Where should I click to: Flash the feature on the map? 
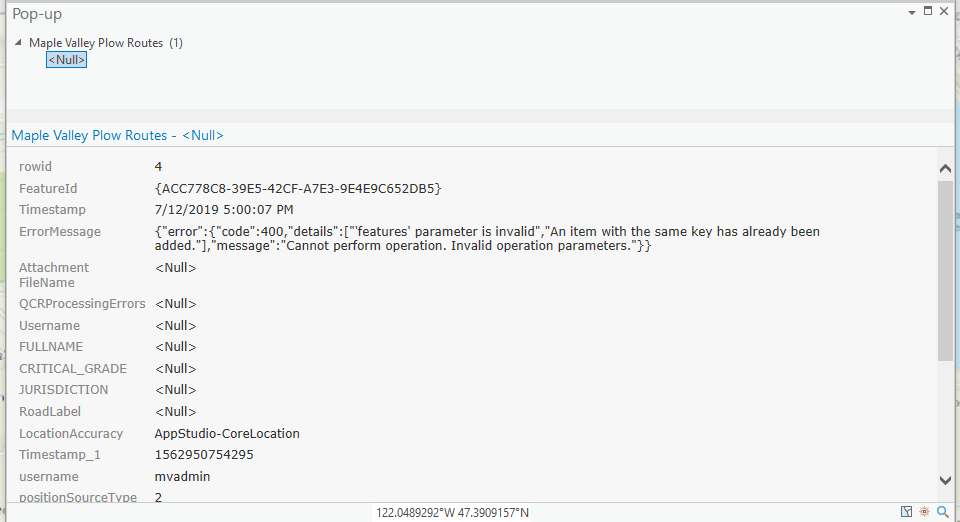coord(924,512)
